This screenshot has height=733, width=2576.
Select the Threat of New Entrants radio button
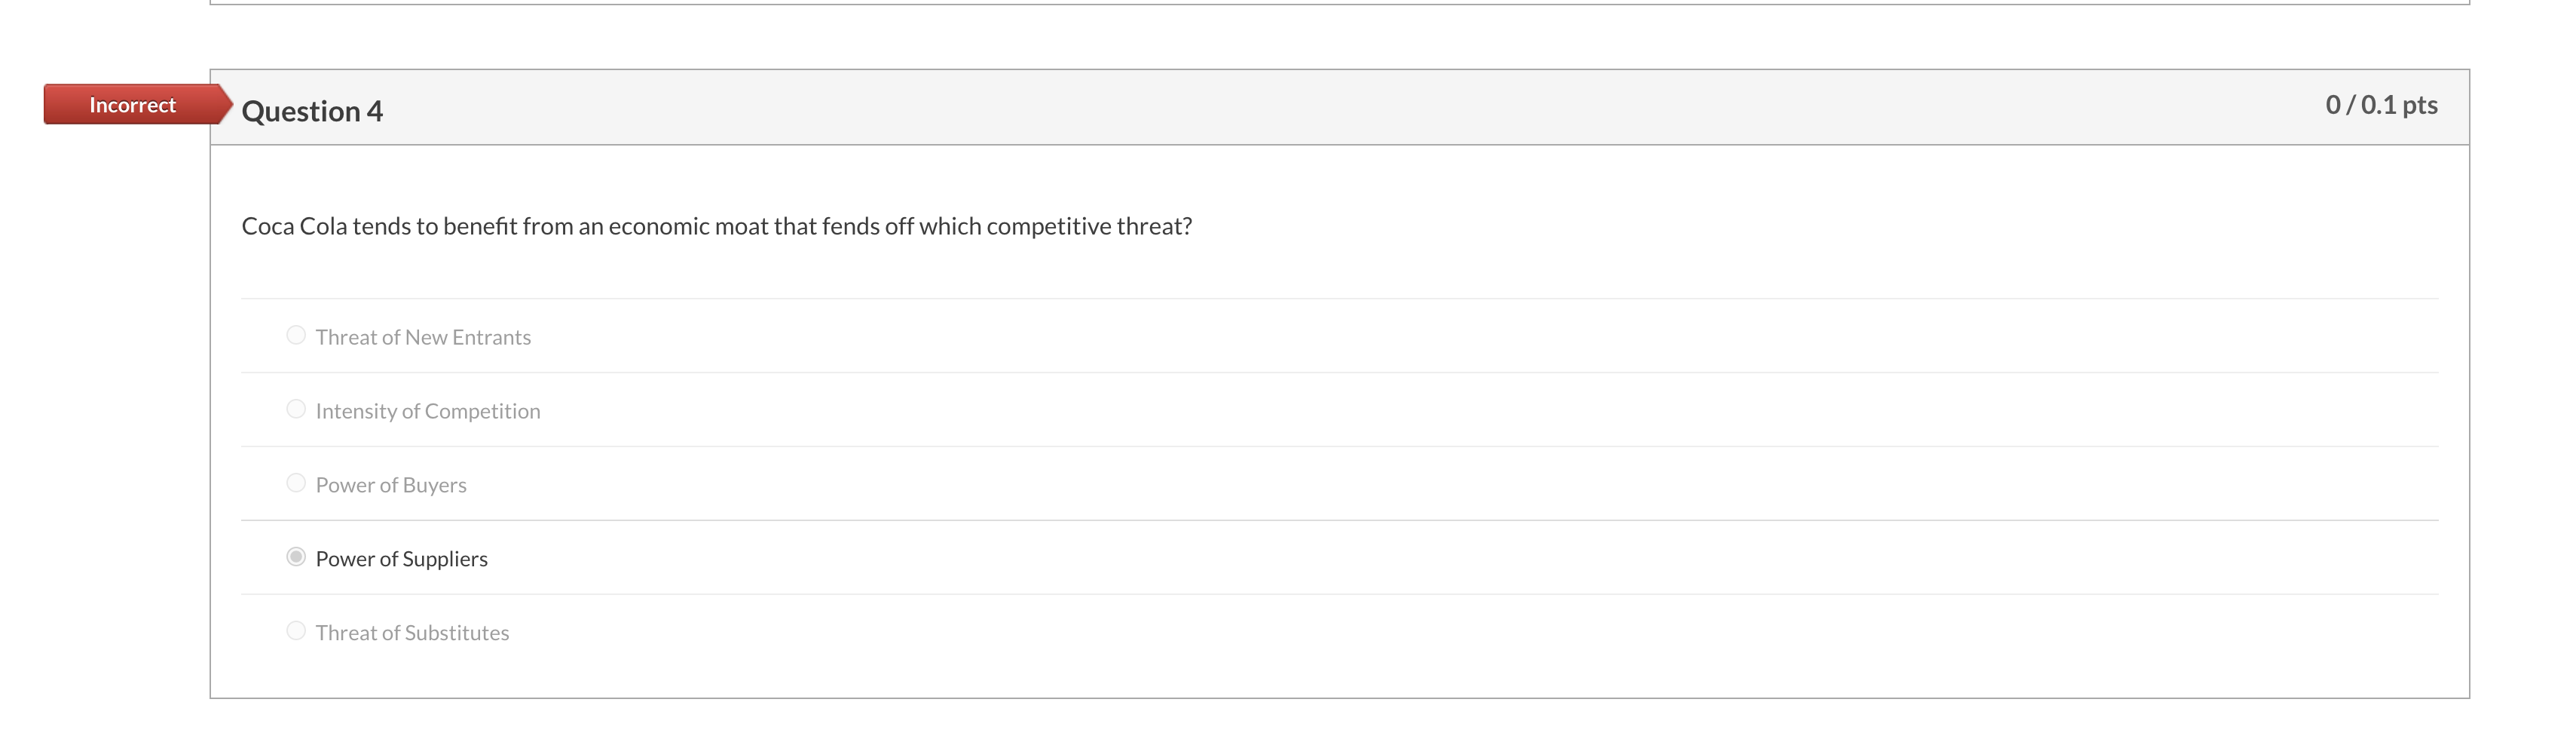coord(296,335)
